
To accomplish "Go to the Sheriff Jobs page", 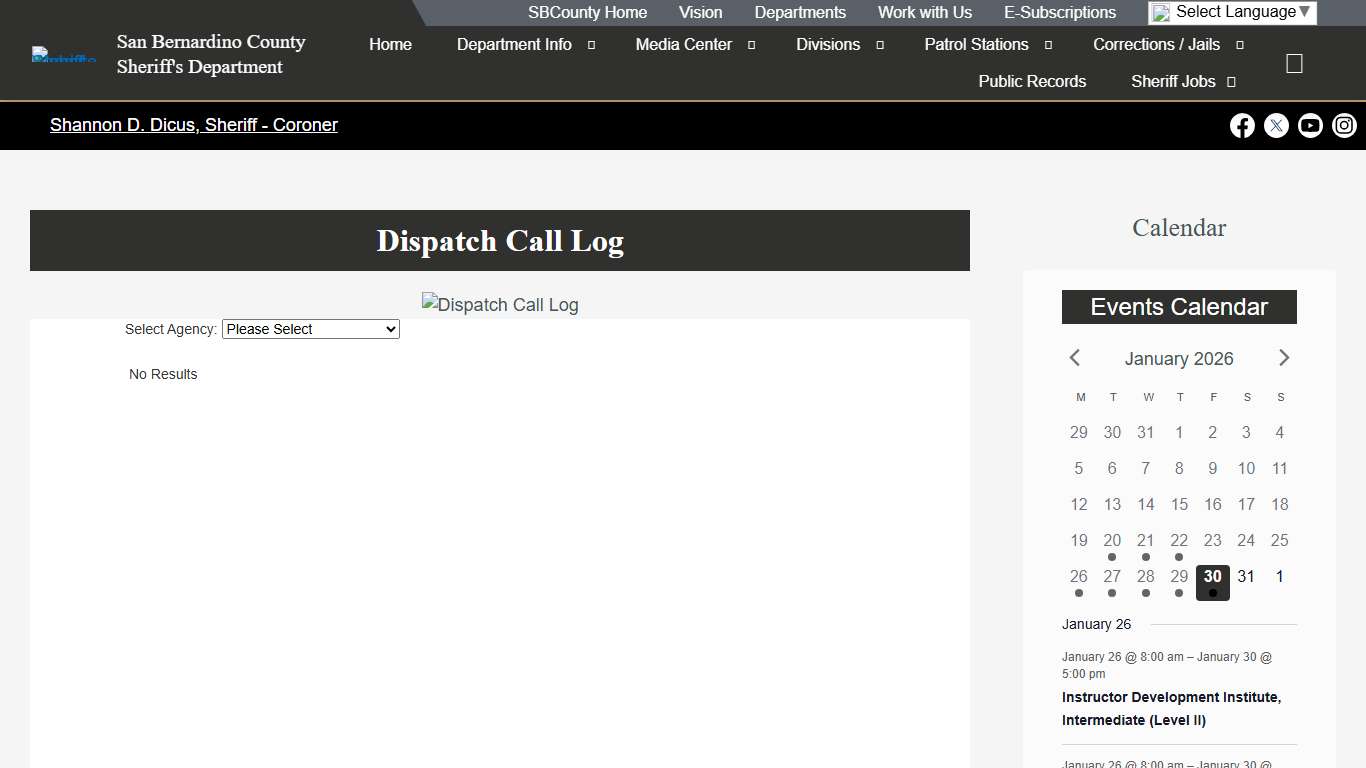I will (1174, 81).
